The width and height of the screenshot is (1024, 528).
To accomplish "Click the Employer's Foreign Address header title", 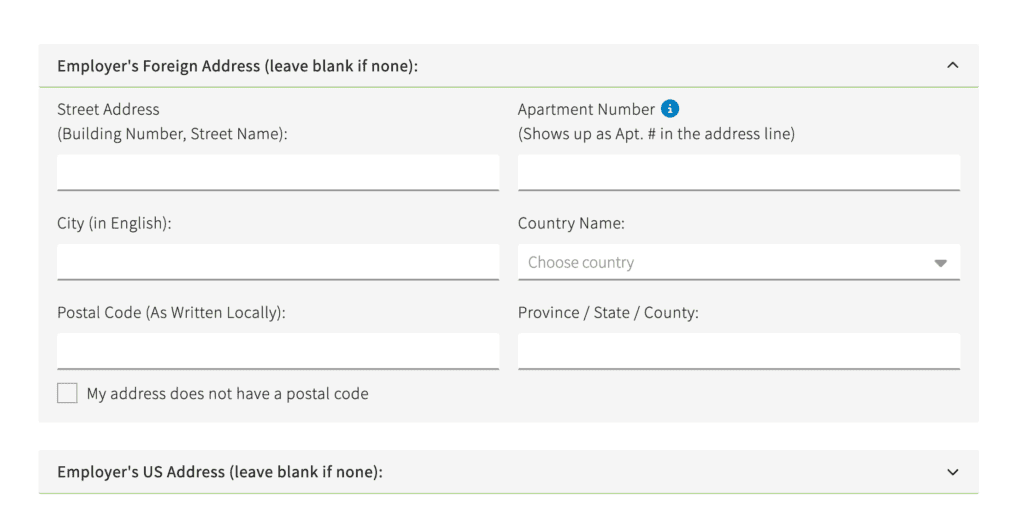I will point(237,66).
